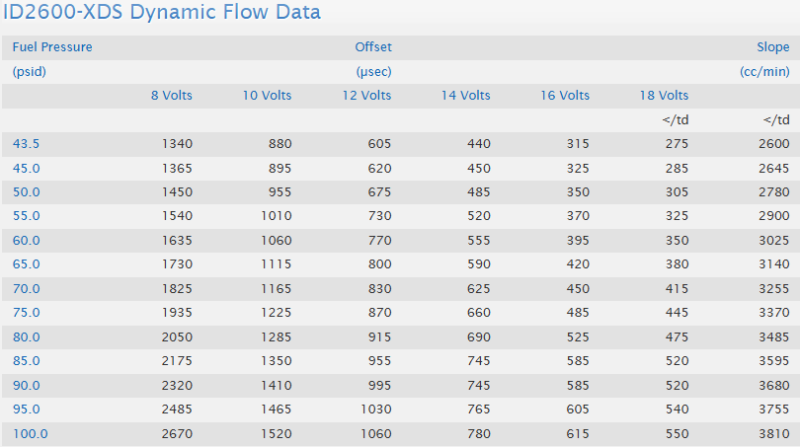
Task: Click the 2600 slope value cell
Action: (773, 144)
